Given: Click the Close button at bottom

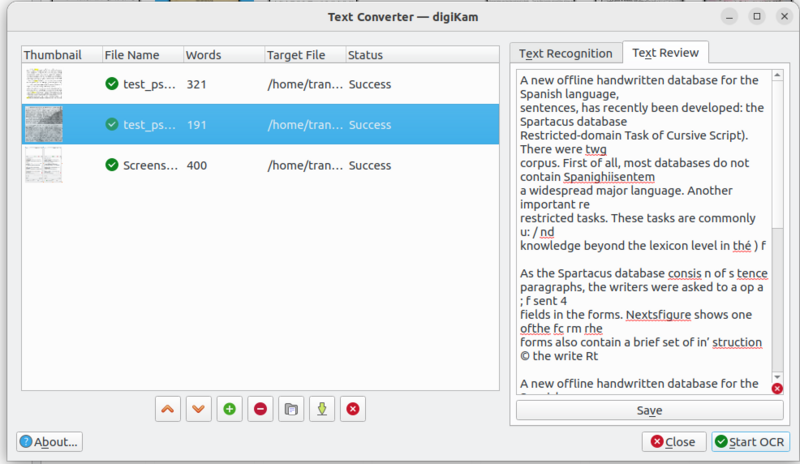Looking at the screenshot, I should [673, 442].
